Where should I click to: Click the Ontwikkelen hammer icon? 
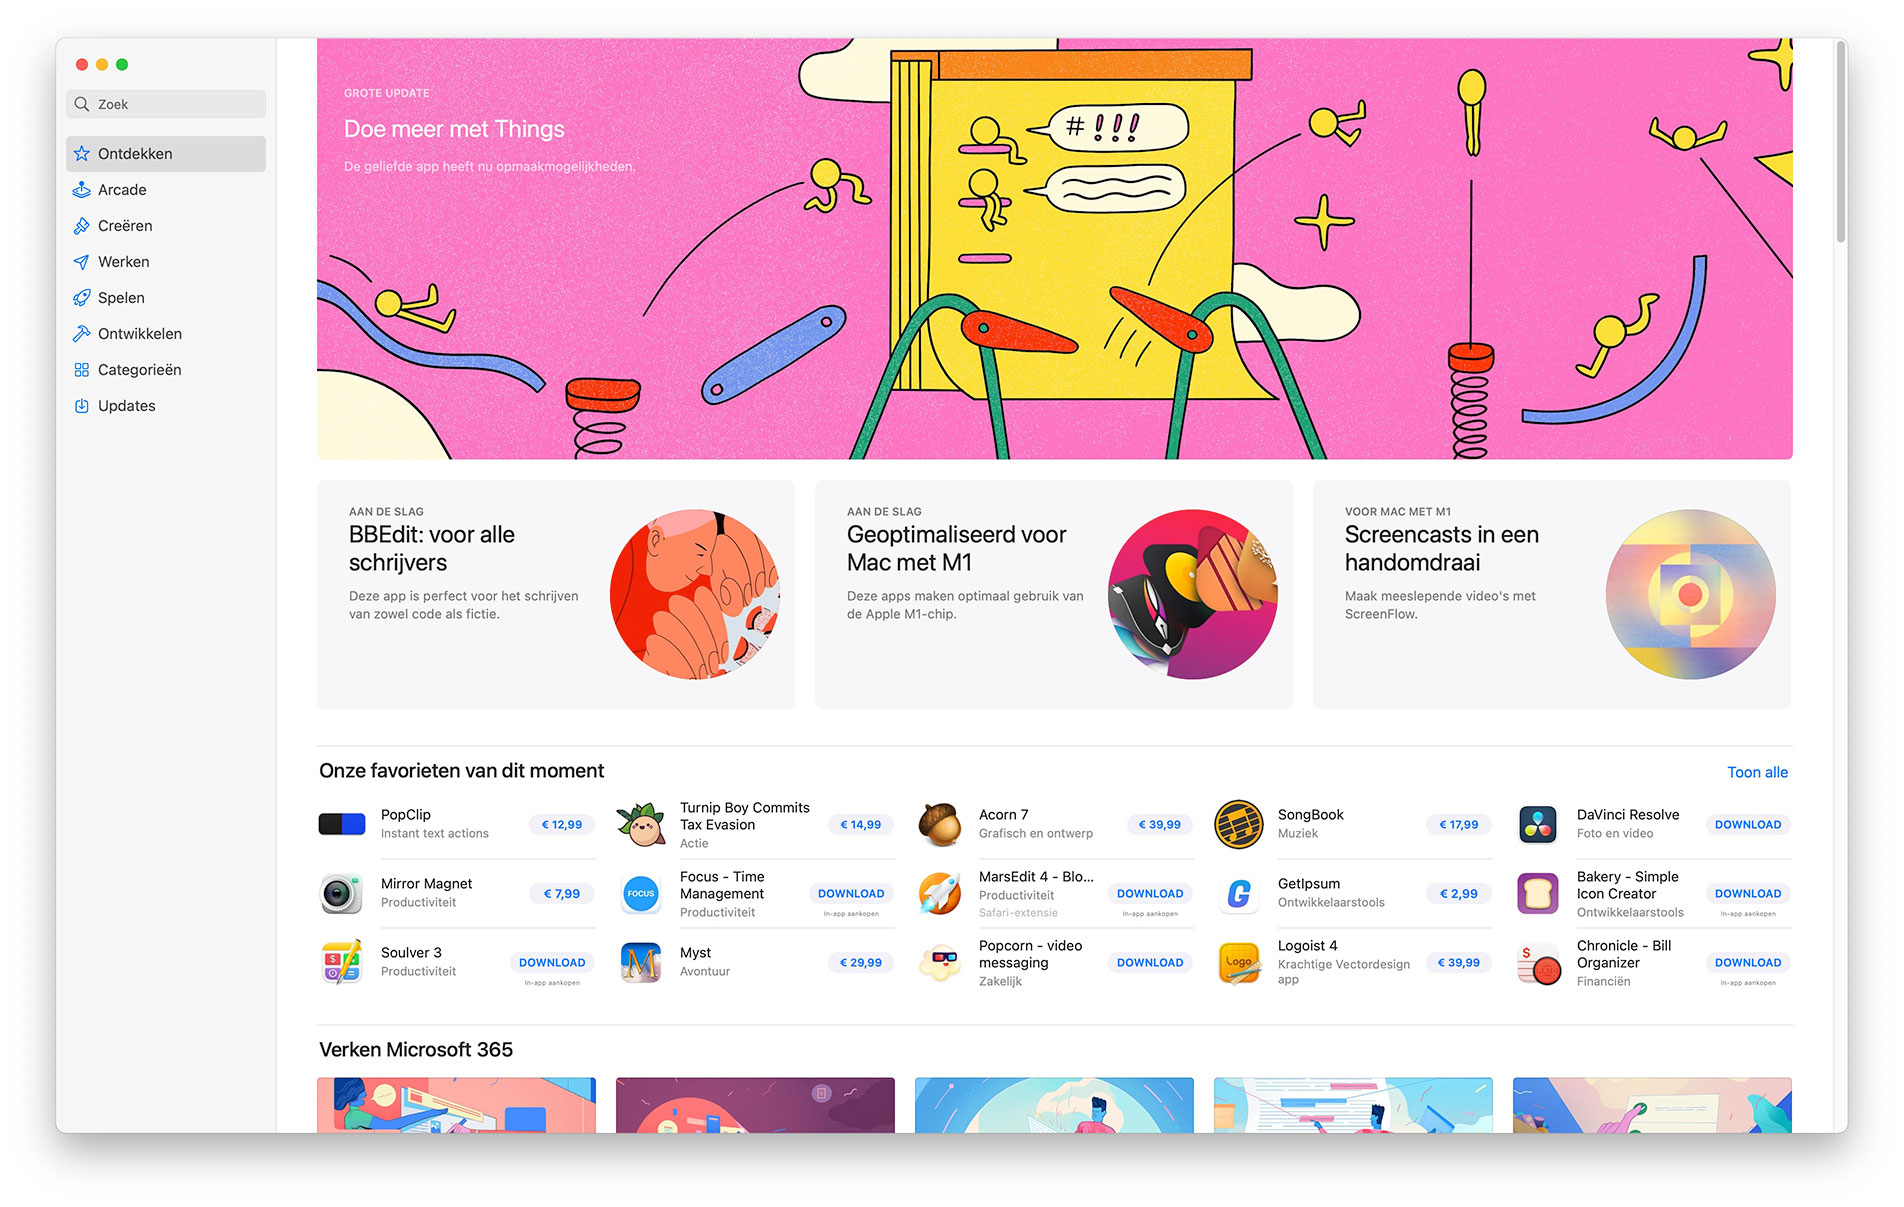point(82,334)
